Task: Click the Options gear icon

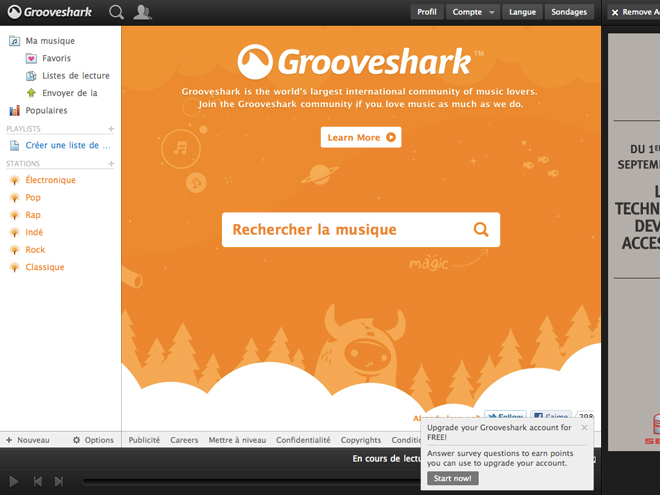Action: point(76,440)
